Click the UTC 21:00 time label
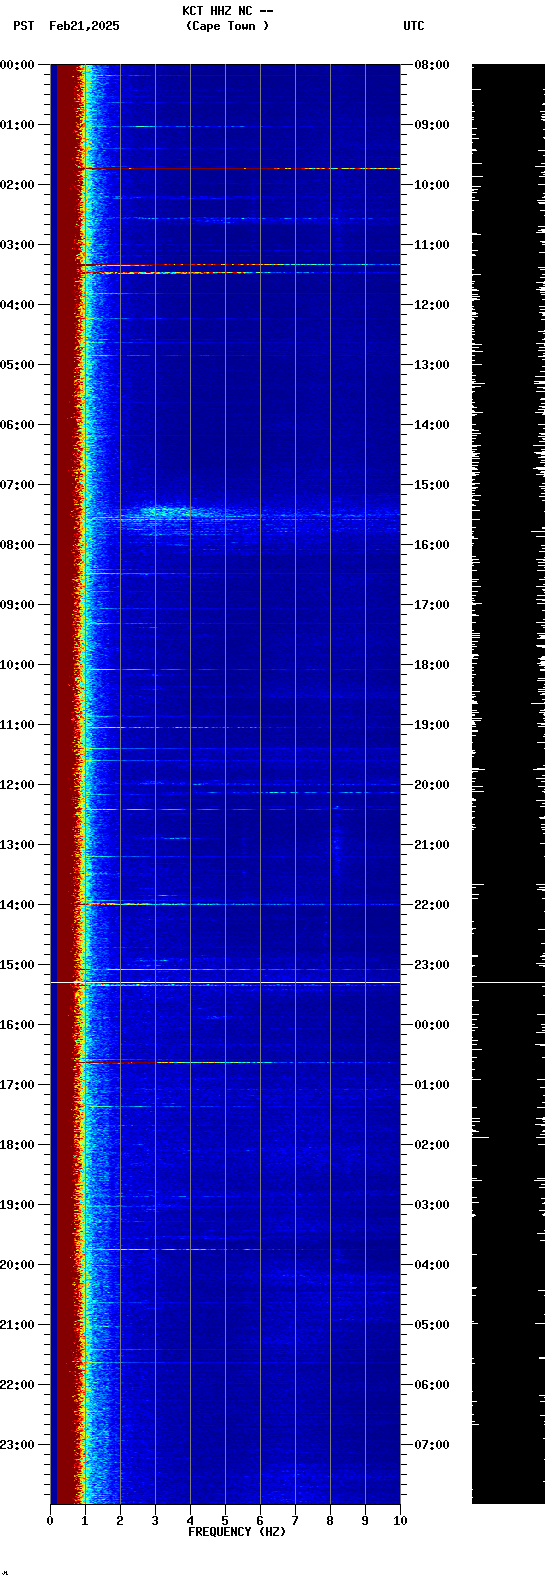This screenshot has width=552, height=1584. (431, 845)
